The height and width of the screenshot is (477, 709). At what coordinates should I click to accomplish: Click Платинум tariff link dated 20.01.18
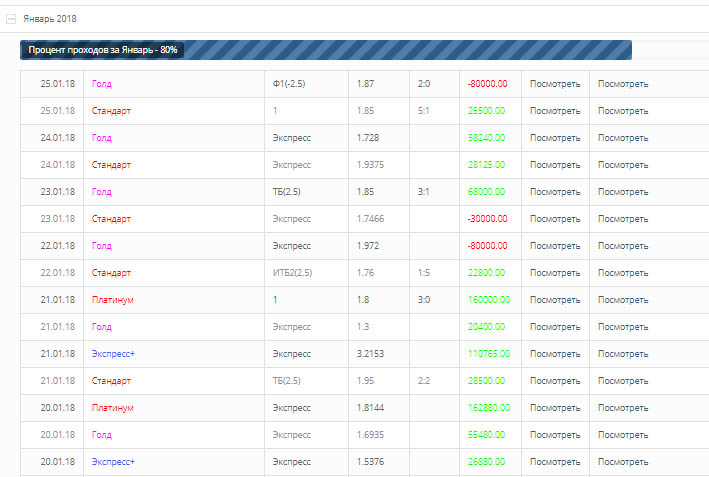click(x=112, y=408)
